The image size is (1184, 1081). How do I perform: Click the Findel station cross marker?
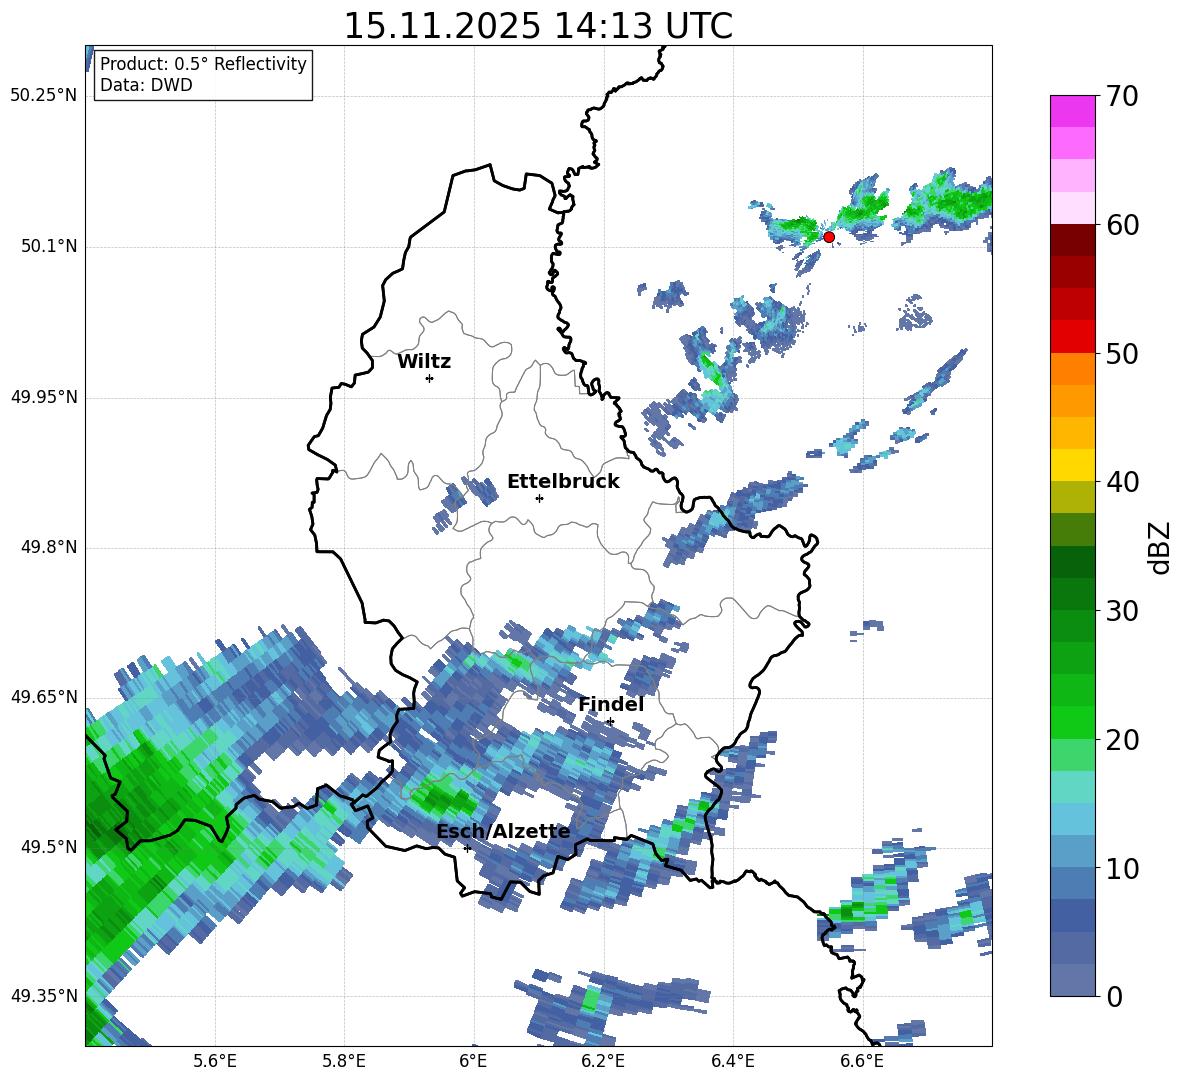coord(610,722)
